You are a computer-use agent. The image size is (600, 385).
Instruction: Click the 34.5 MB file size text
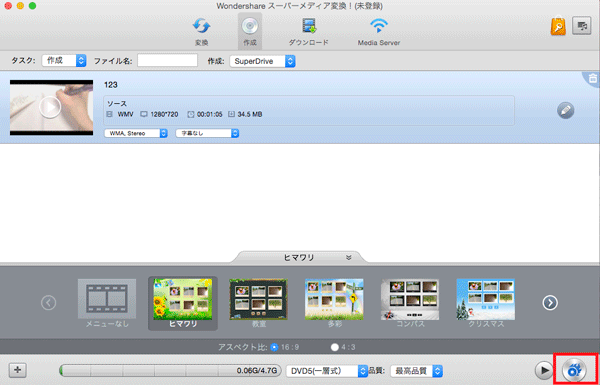[250, 114]
